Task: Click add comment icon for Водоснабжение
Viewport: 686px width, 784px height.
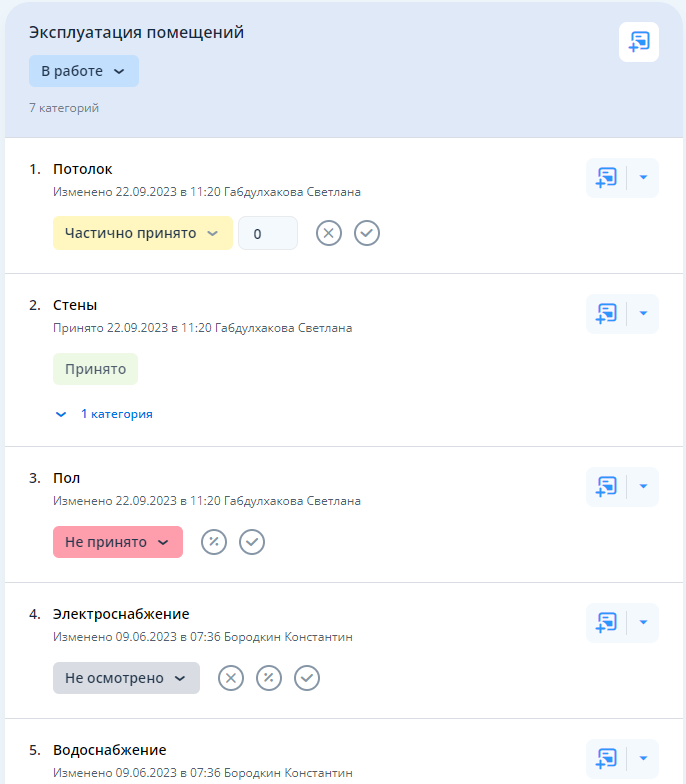Action: (606, 758)
